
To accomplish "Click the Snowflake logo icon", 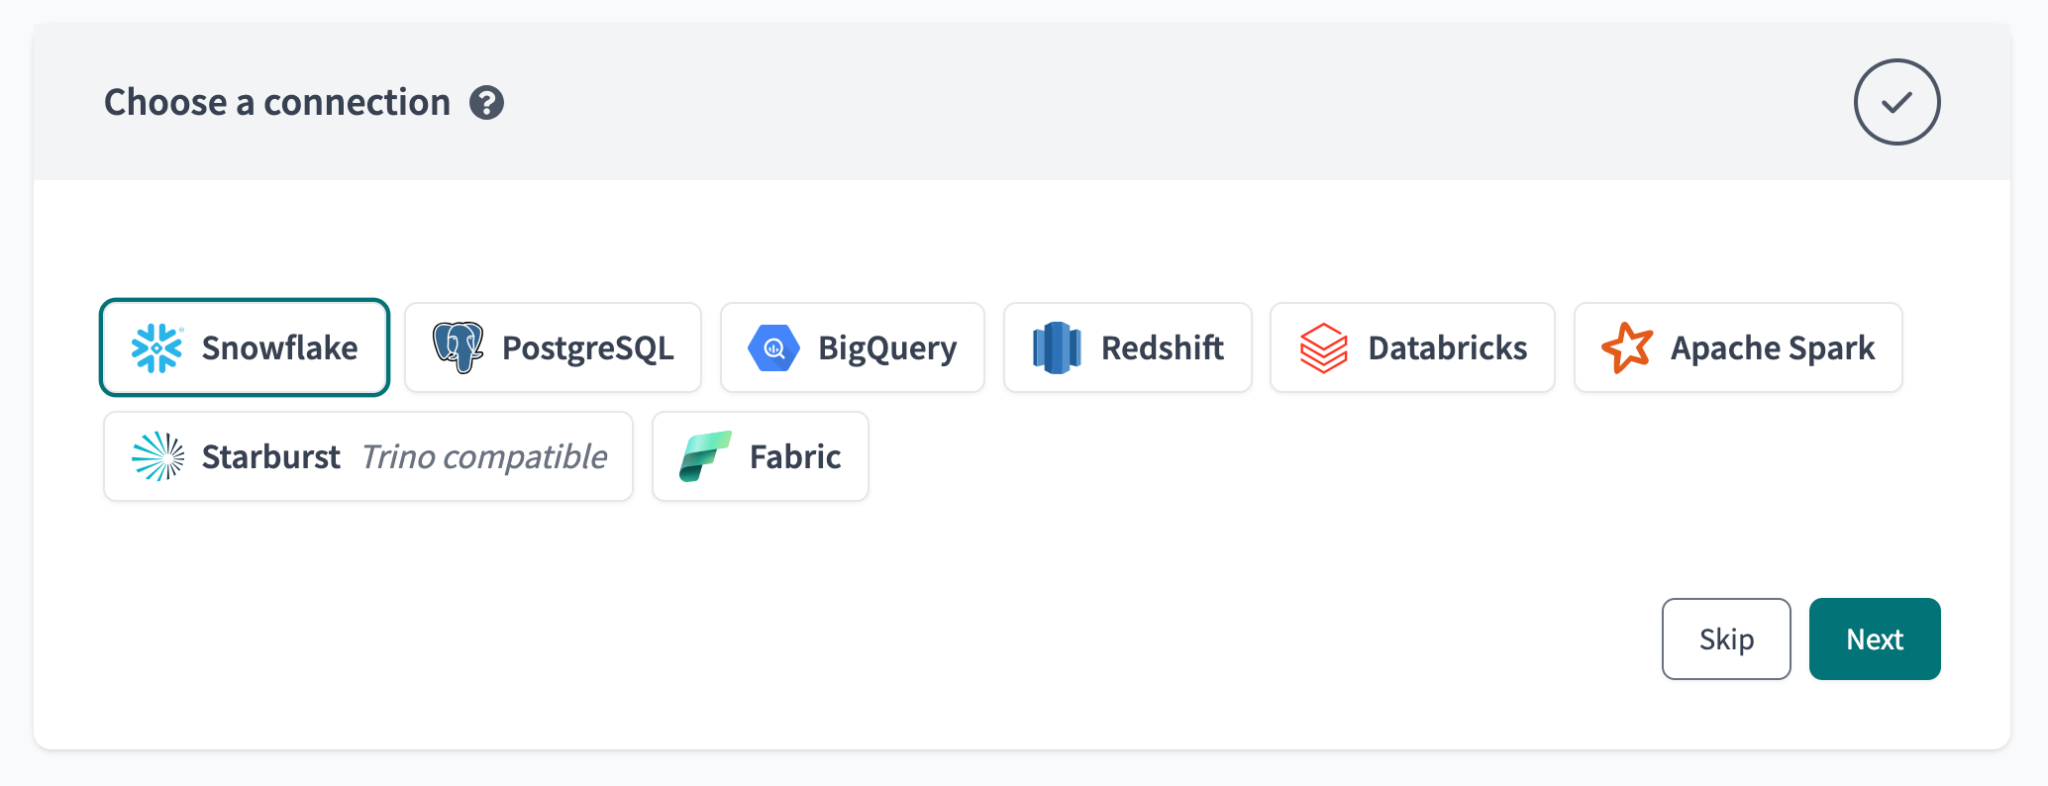I will (x=157, y=348).
